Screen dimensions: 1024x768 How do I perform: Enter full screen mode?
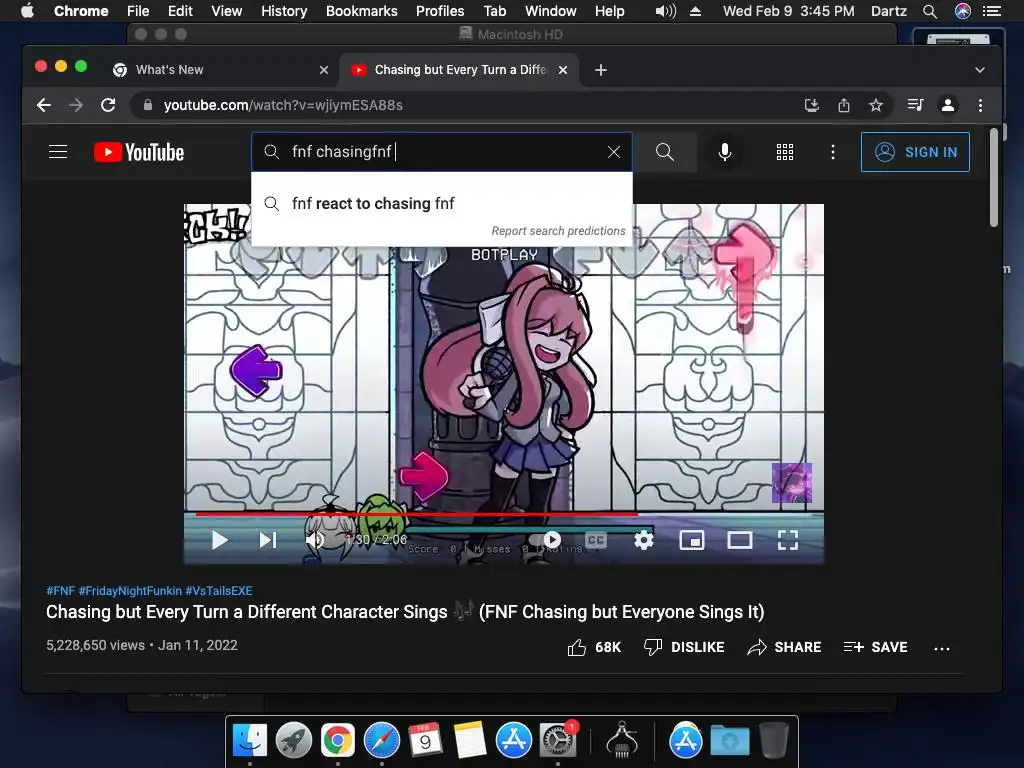tap(788, 540)
